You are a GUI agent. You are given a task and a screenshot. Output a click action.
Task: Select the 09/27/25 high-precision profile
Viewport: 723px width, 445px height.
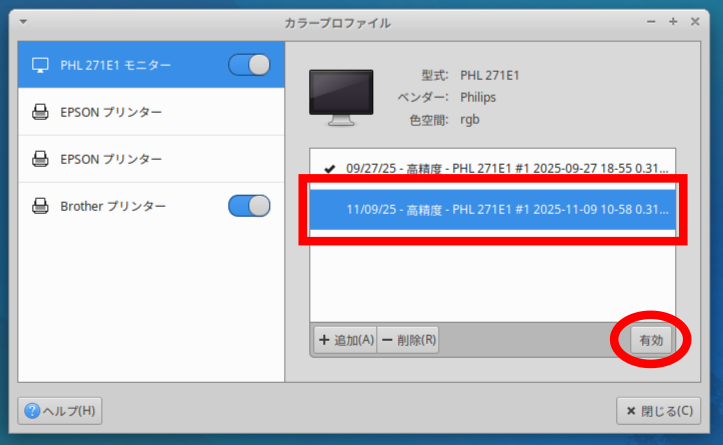click(505, 168)
